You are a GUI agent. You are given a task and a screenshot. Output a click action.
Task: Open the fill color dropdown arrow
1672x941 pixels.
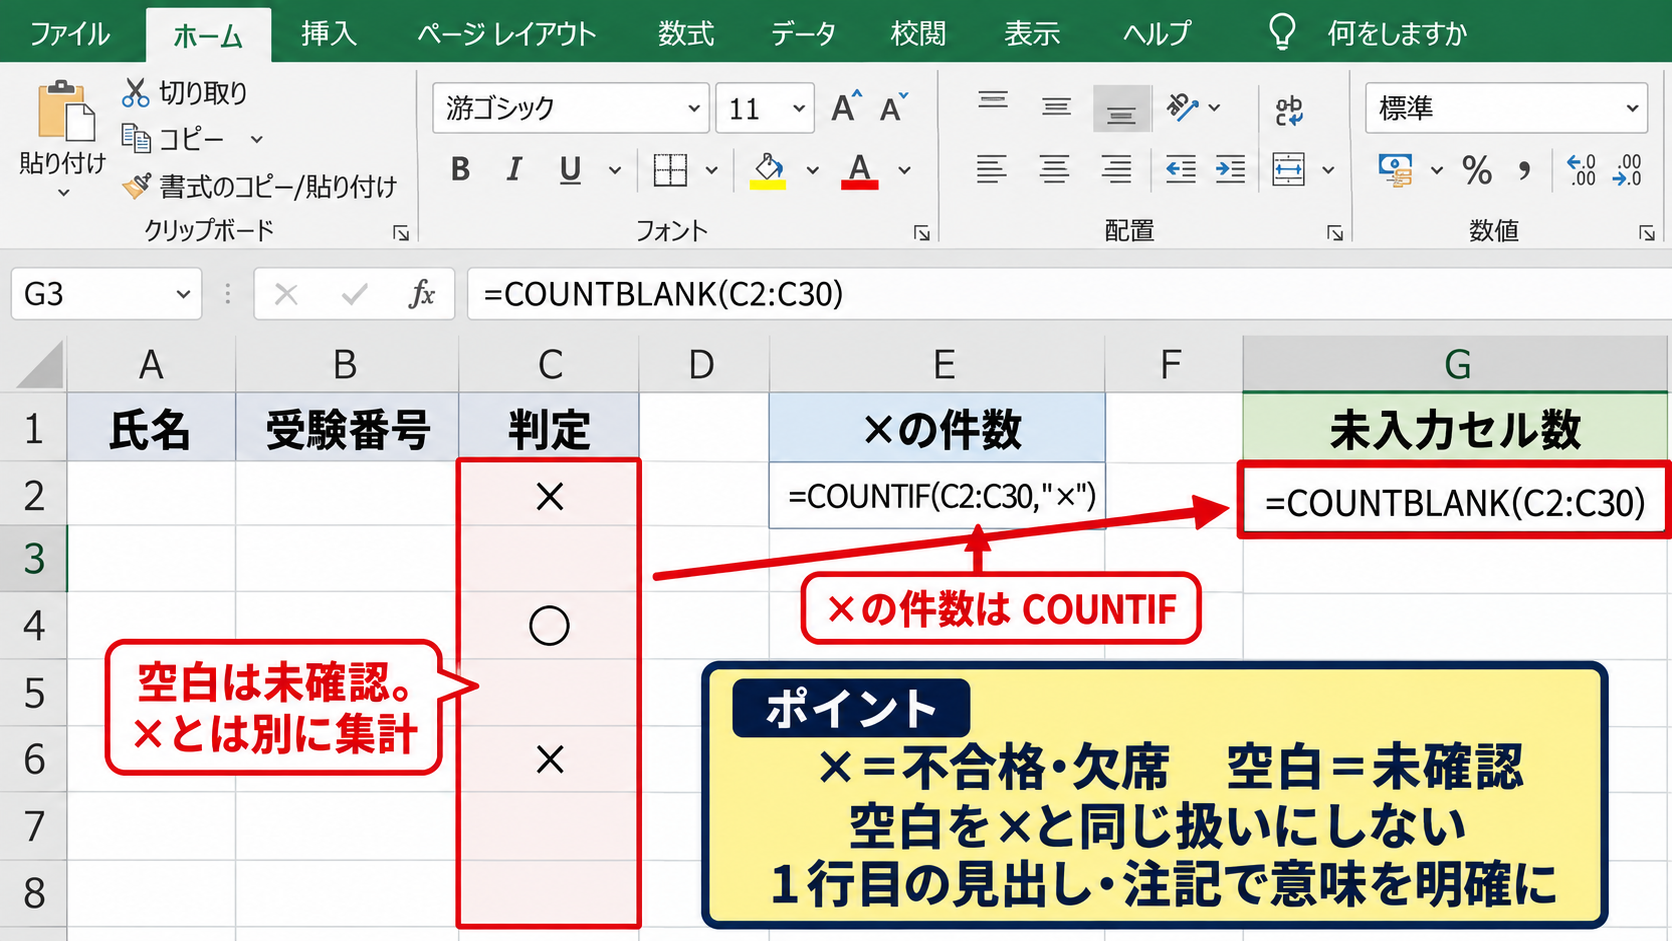[x=812, y=171]
